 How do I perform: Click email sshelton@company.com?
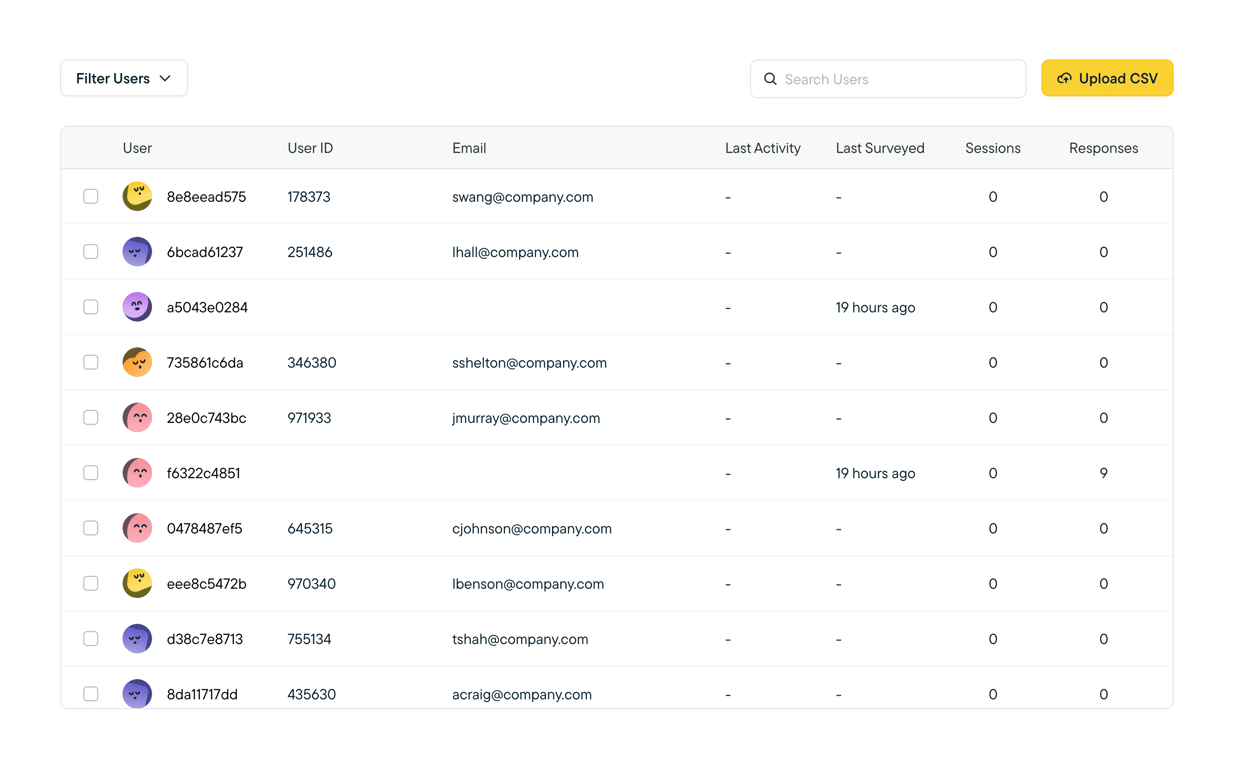pos(529,362)
